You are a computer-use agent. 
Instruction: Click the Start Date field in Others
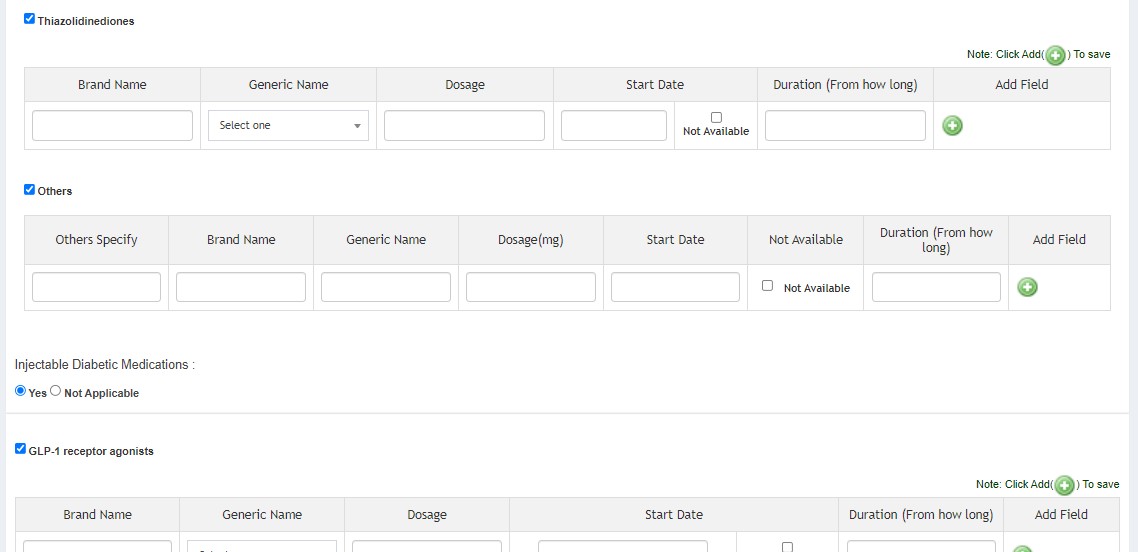[x=675, y=287]
